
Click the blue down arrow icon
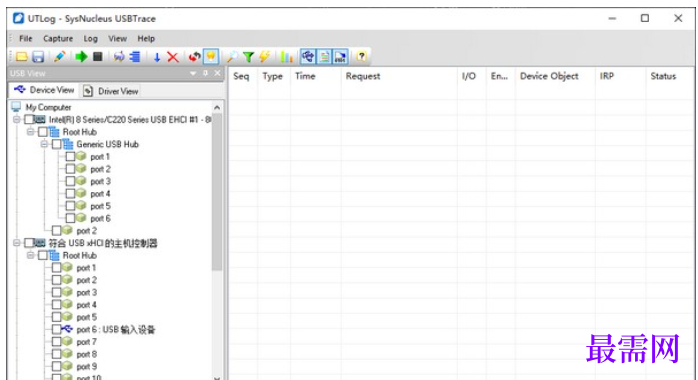point(157,57)
